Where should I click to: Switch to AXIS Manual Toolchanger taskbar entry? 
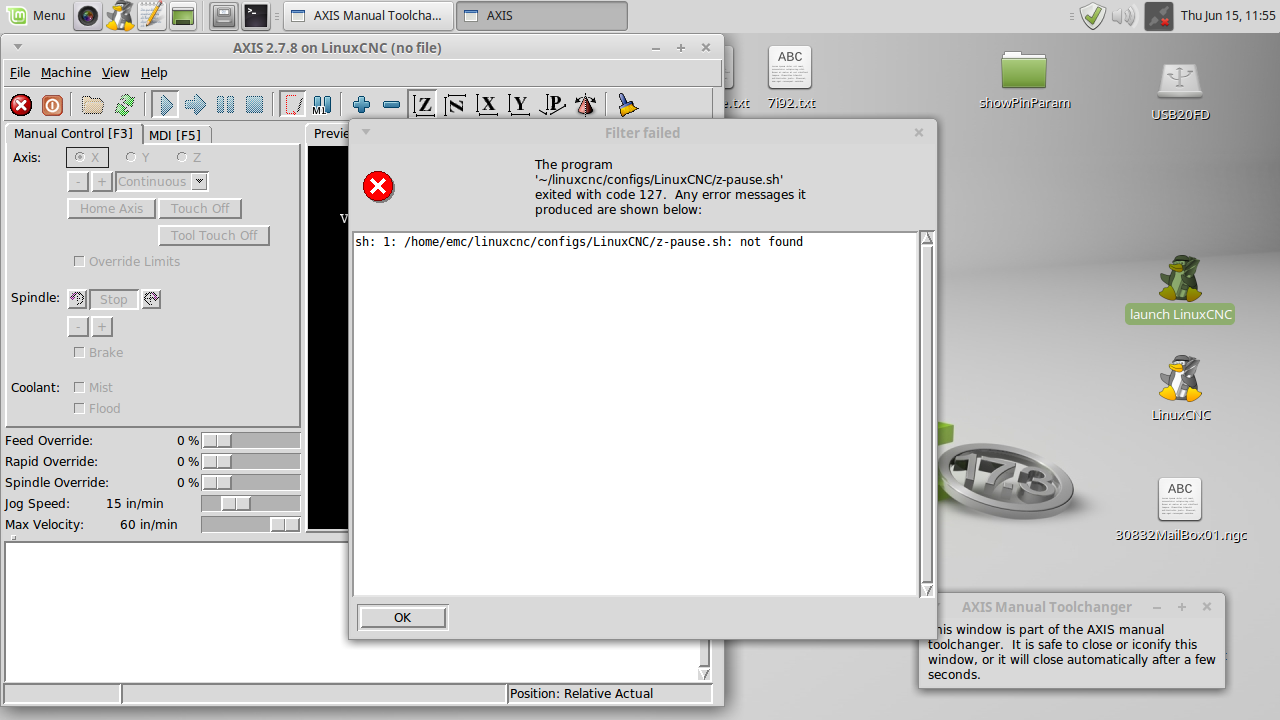pos(368,15)
